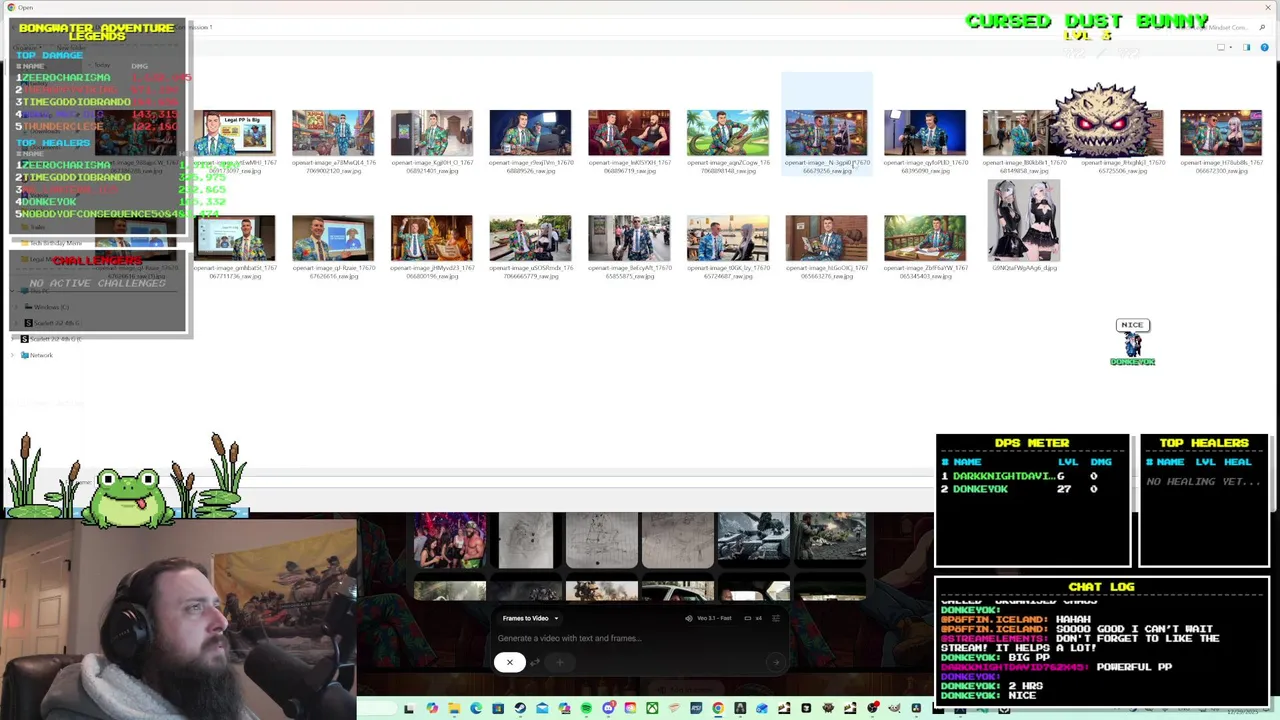Select file openart-image_lnK05YXH raw.jpg
1280x720 pixels.
pos(629,141)
